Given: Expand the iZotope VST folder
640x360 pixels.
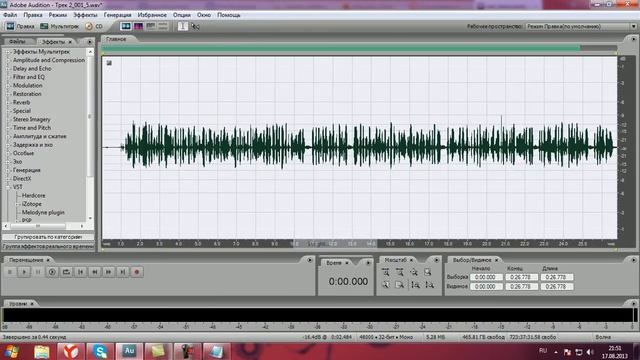Looking at the screenshot, I should pos(17,204).
